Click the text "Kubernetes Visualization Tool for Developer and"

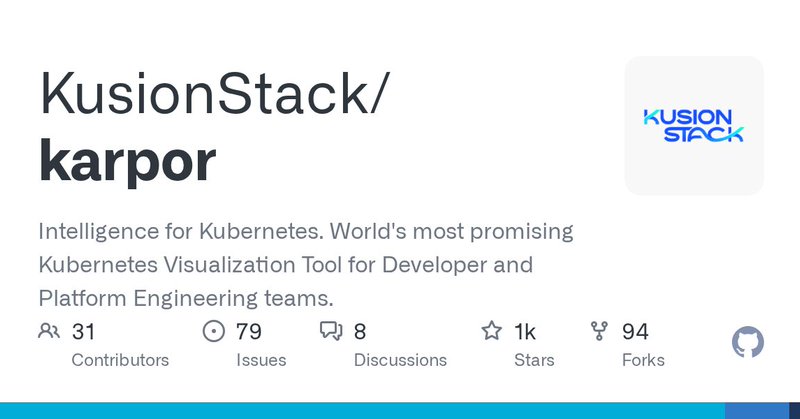[x=286, y=265]
